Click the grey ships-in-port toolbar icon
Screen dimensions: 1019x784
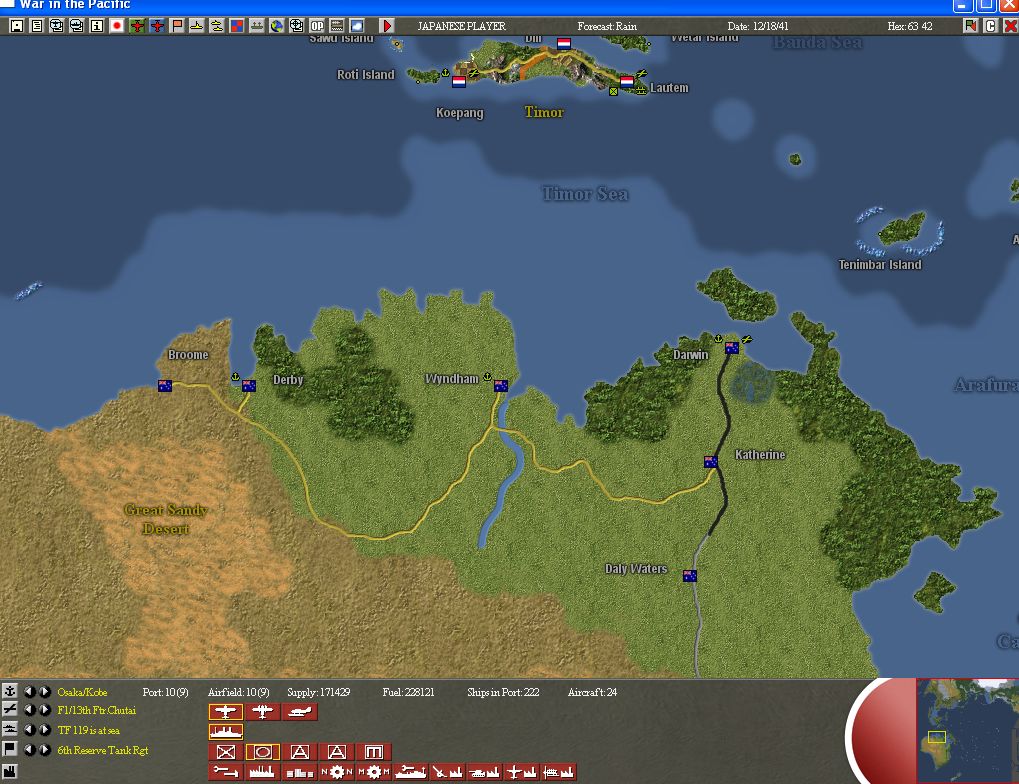257,26
